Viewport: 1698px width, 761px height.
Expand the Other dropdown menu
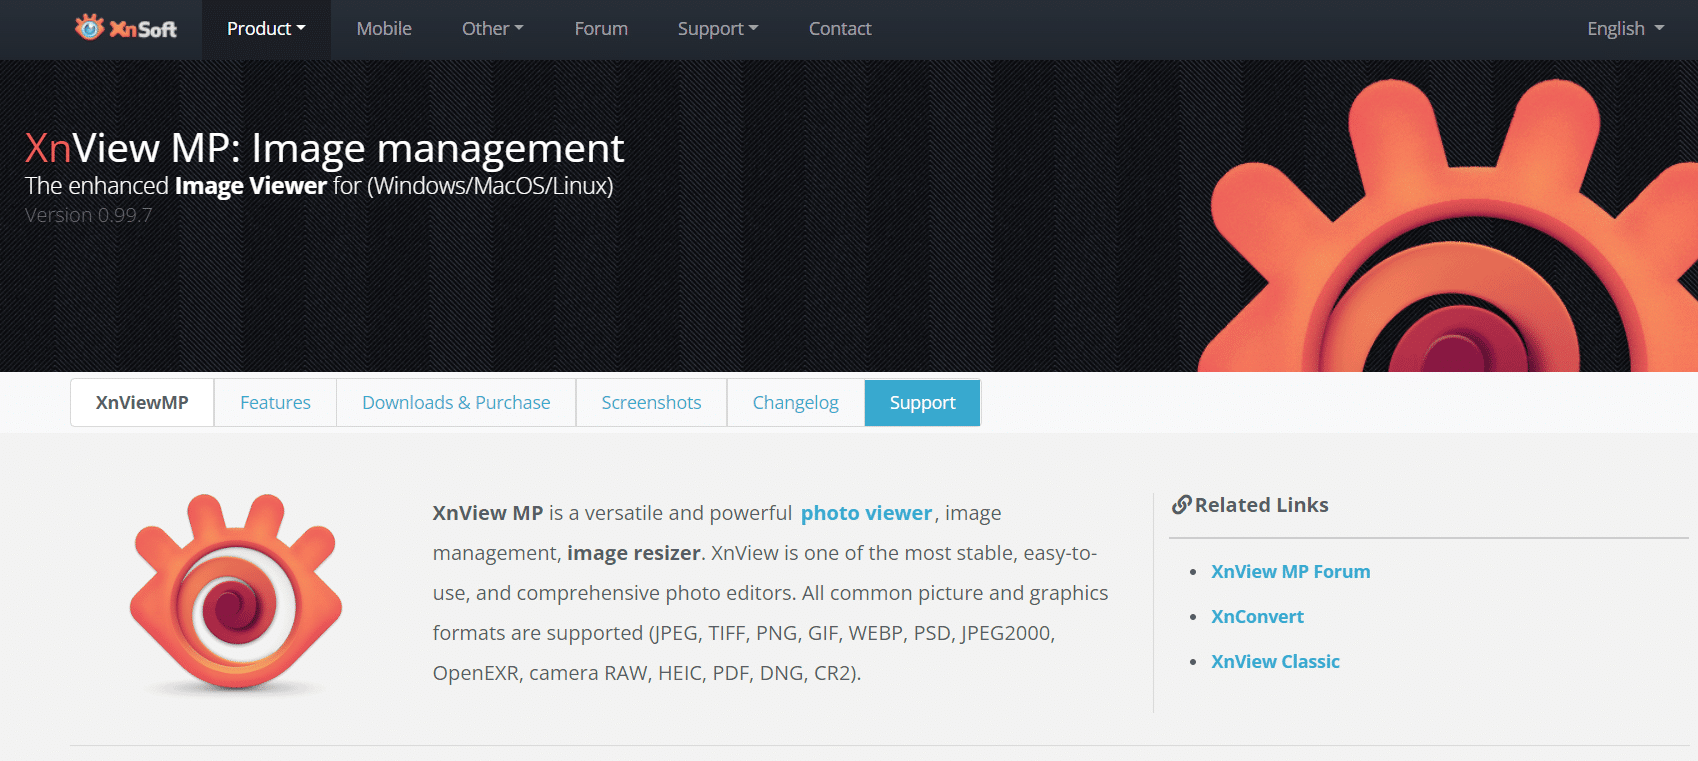[x=492, y=29]
